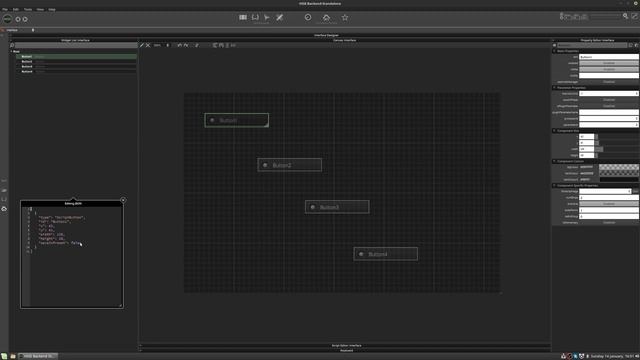Click the bottom icon in the left sidebar

[4, 209]
